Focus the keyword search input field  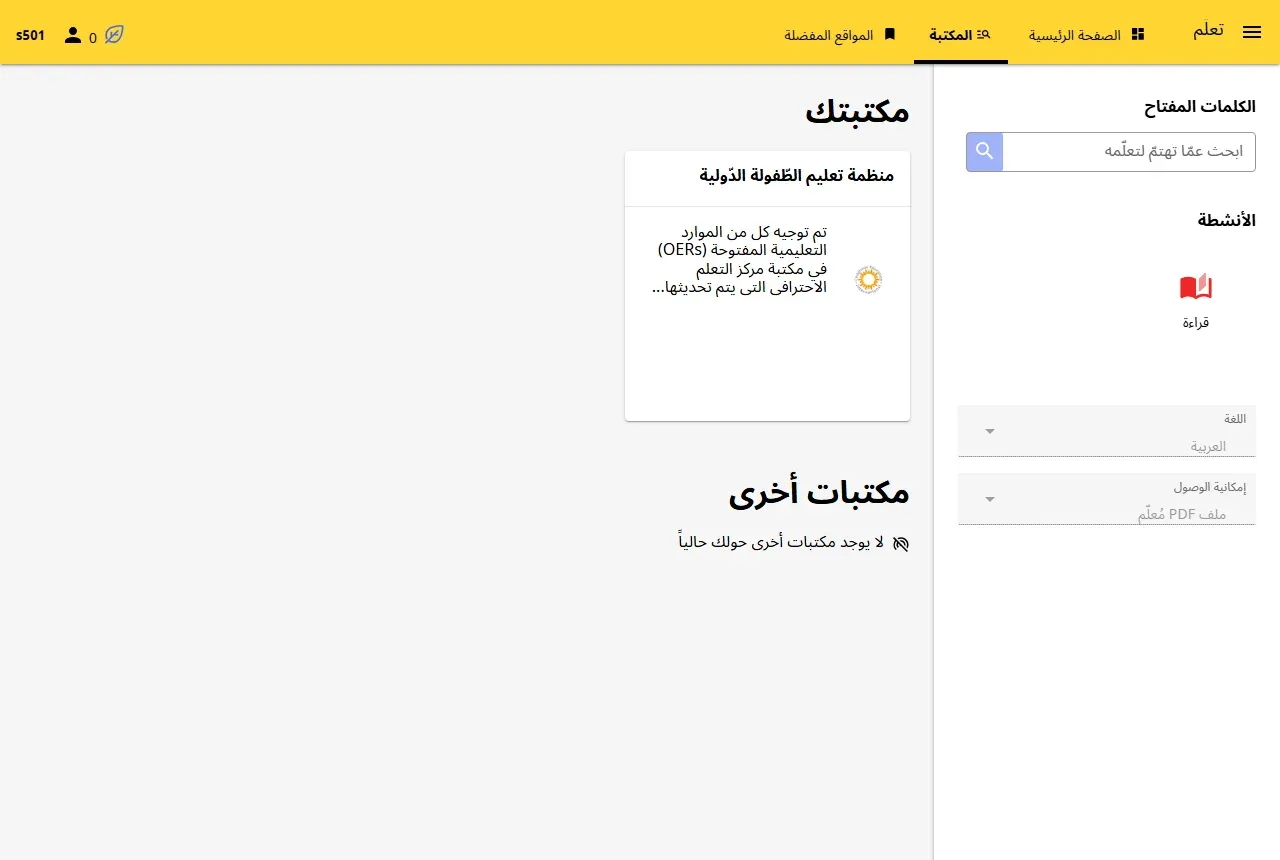[x=1129, y=151]
